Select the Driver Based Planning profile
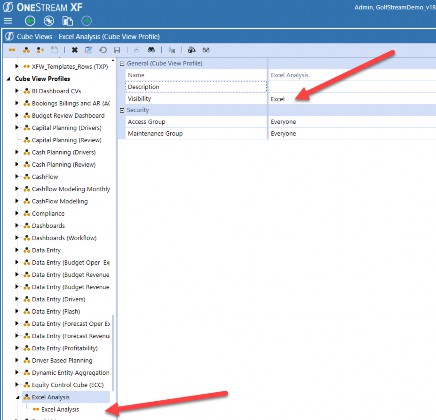This screenshot has height=420, width=436. pyautogui.click(x=62, y=360)
